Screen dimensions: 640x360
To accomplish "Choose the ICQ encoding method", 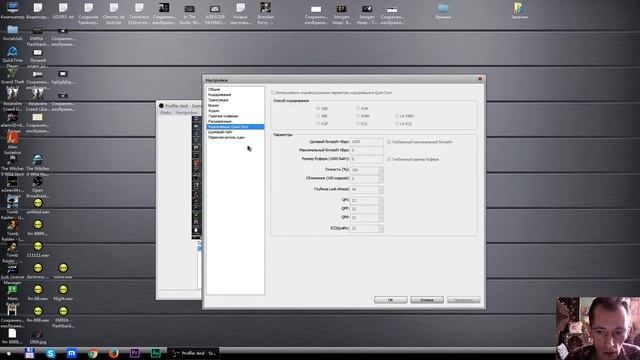I will pos(358,123).
